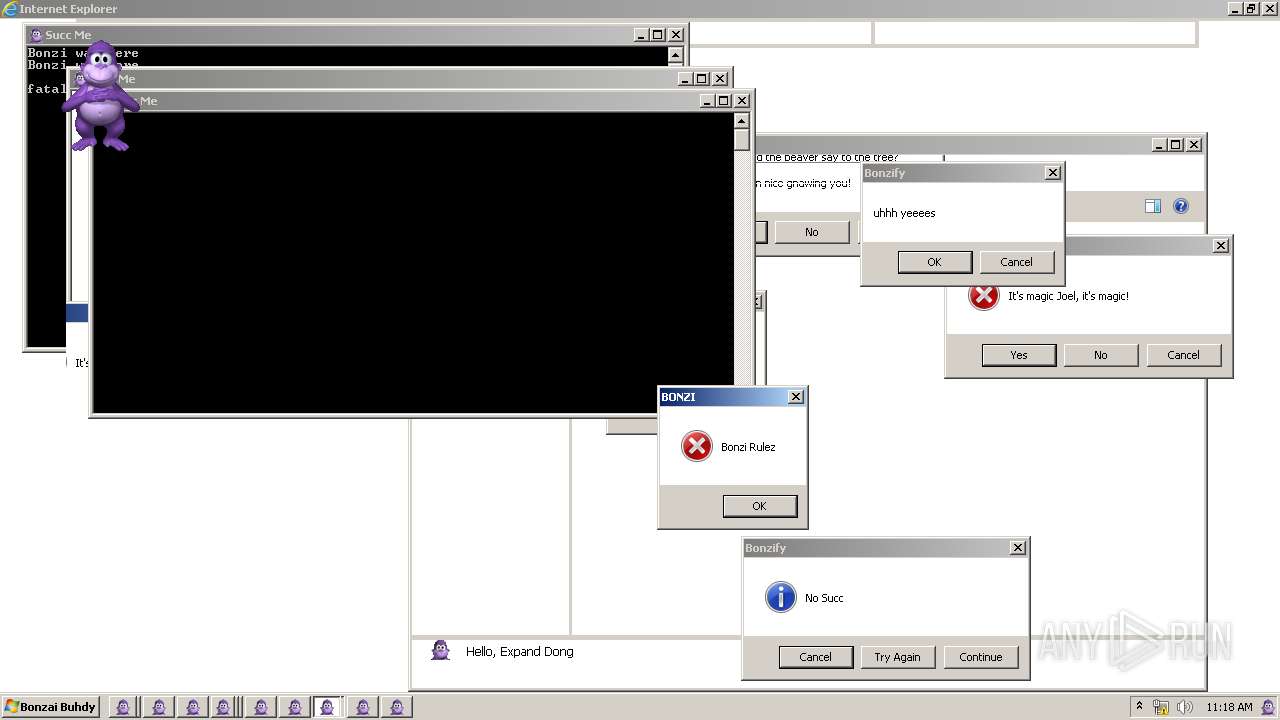
Task: Click Cancel in 'It's magic Joel' dialog
Action: (x=1183, y=355)
